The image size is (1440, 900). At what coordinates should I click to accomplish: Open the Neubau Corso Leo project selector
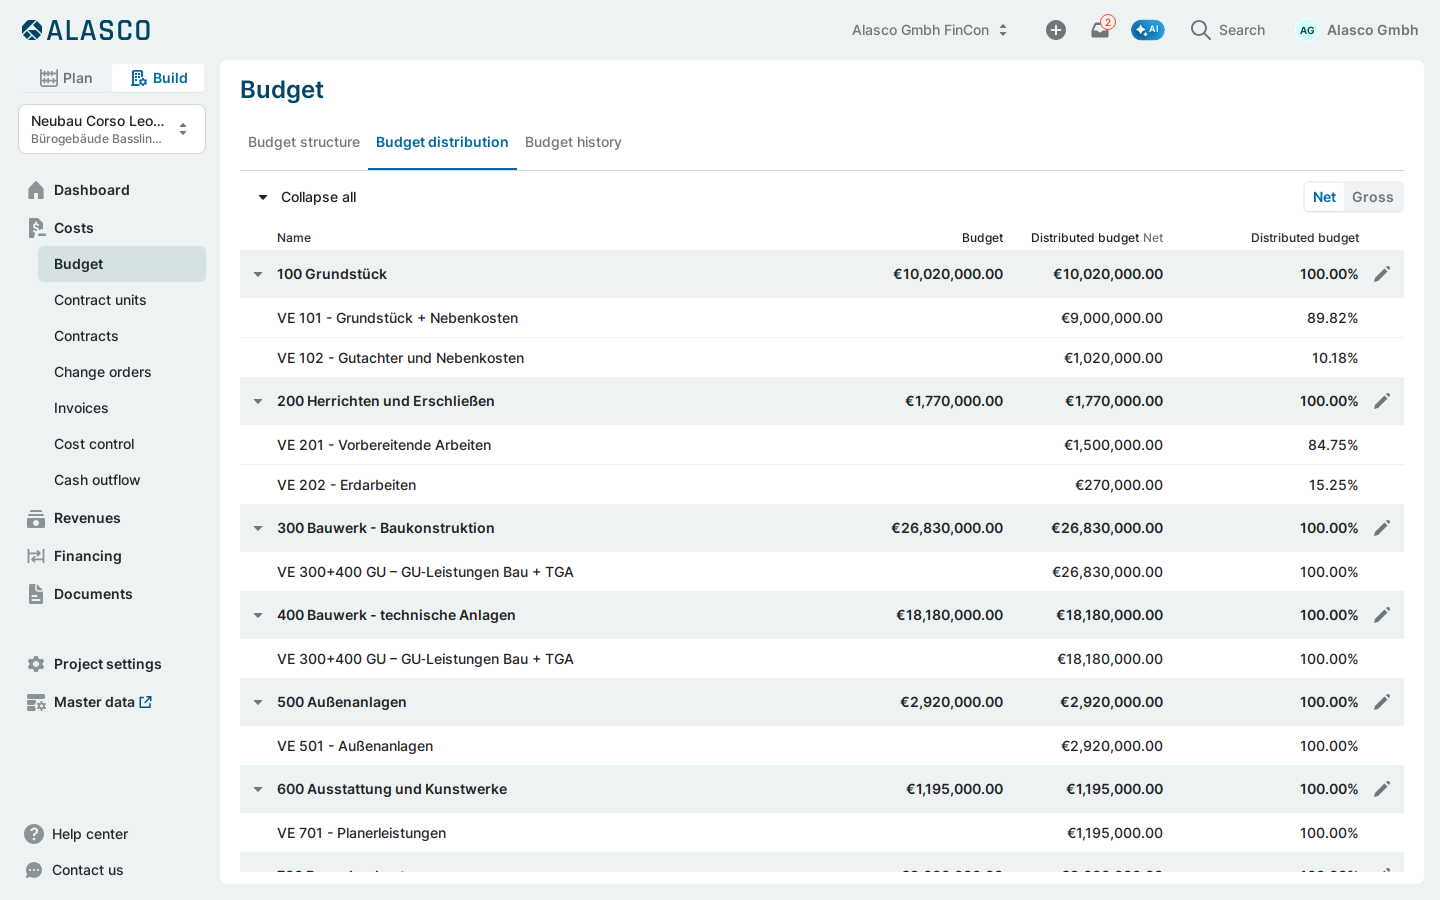pos(112,129)
